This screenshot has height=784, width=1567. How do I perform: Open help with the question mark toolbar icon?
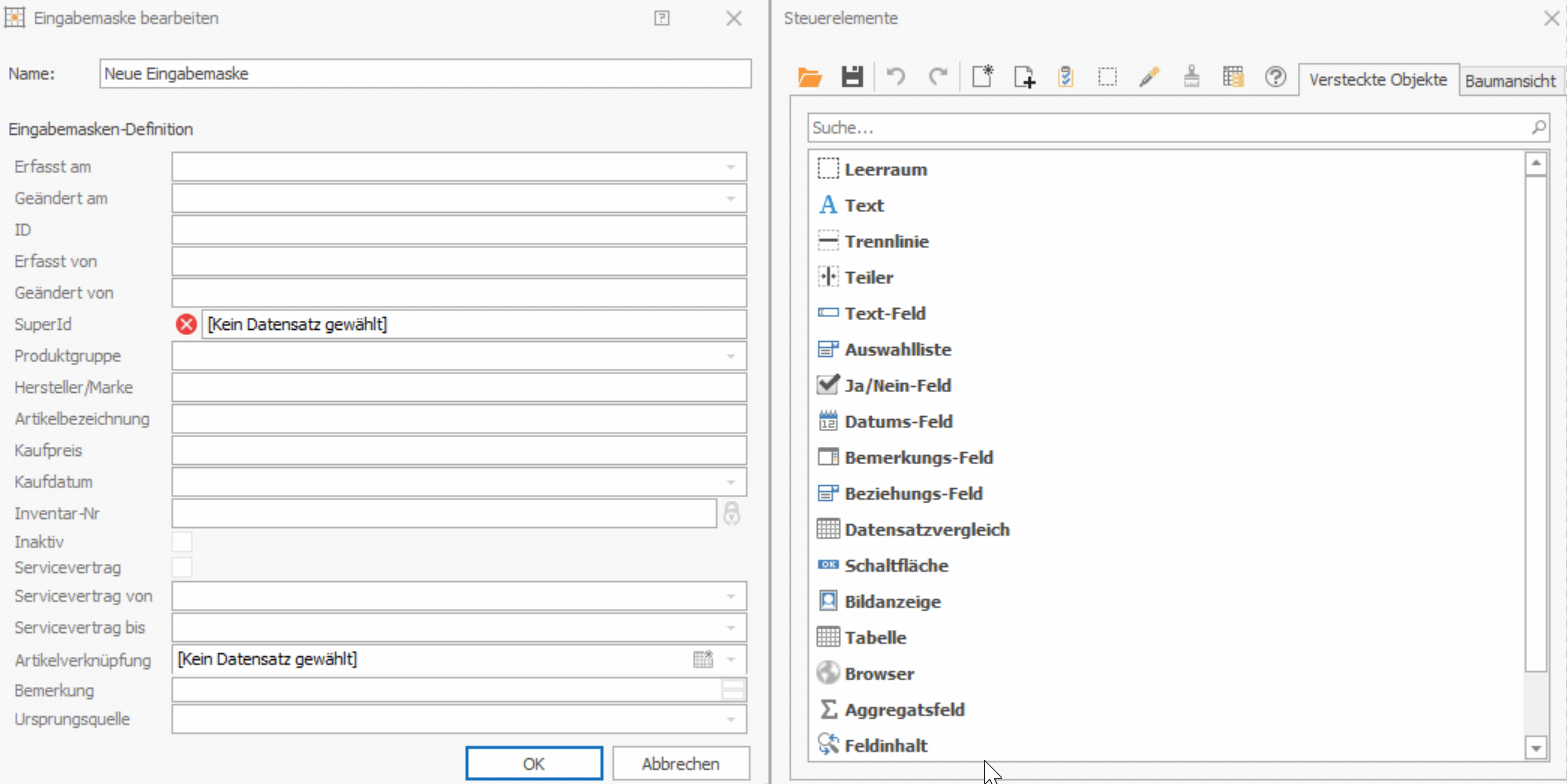(1275, 77)
